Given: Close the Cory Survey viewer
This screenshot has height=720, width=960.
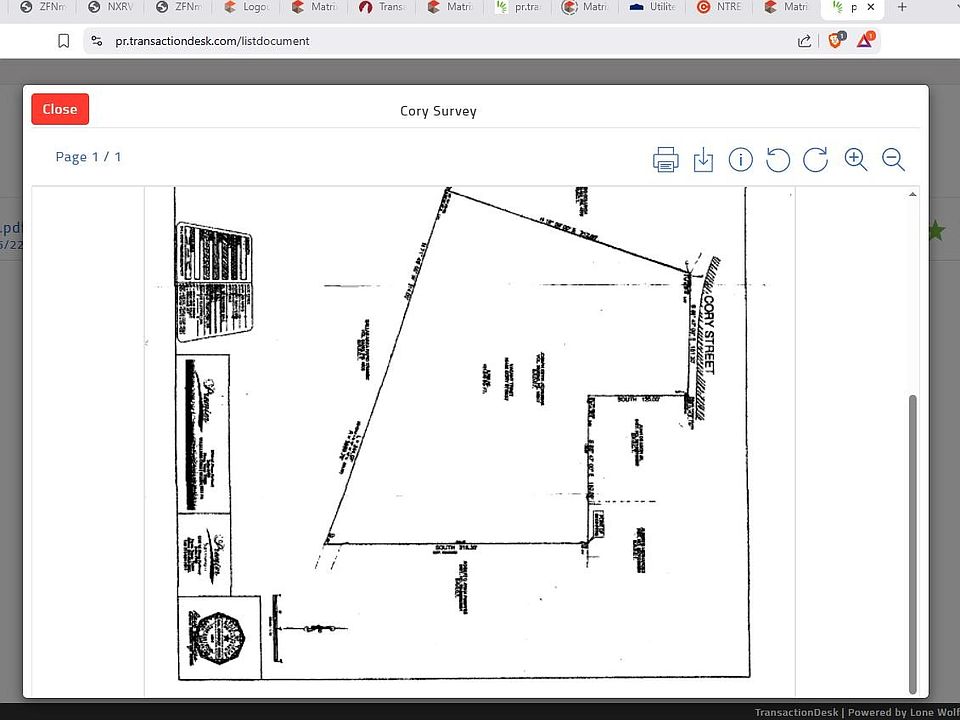Looking at the screenshot, I should pyautogui.click(x=60, y=109).
